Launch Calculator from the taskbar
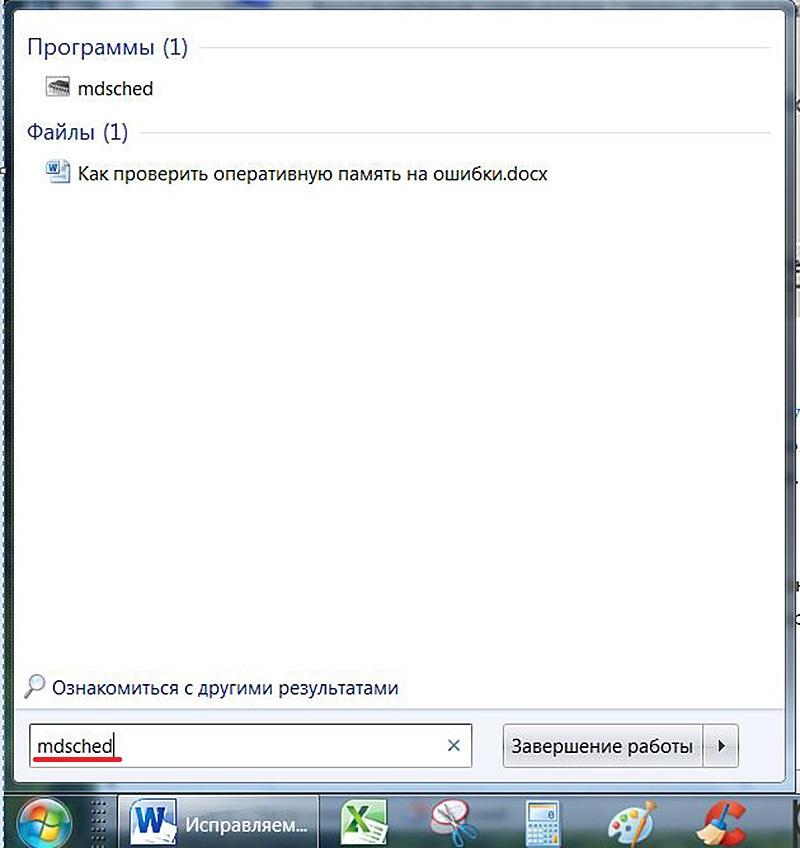 pos(543,823)
